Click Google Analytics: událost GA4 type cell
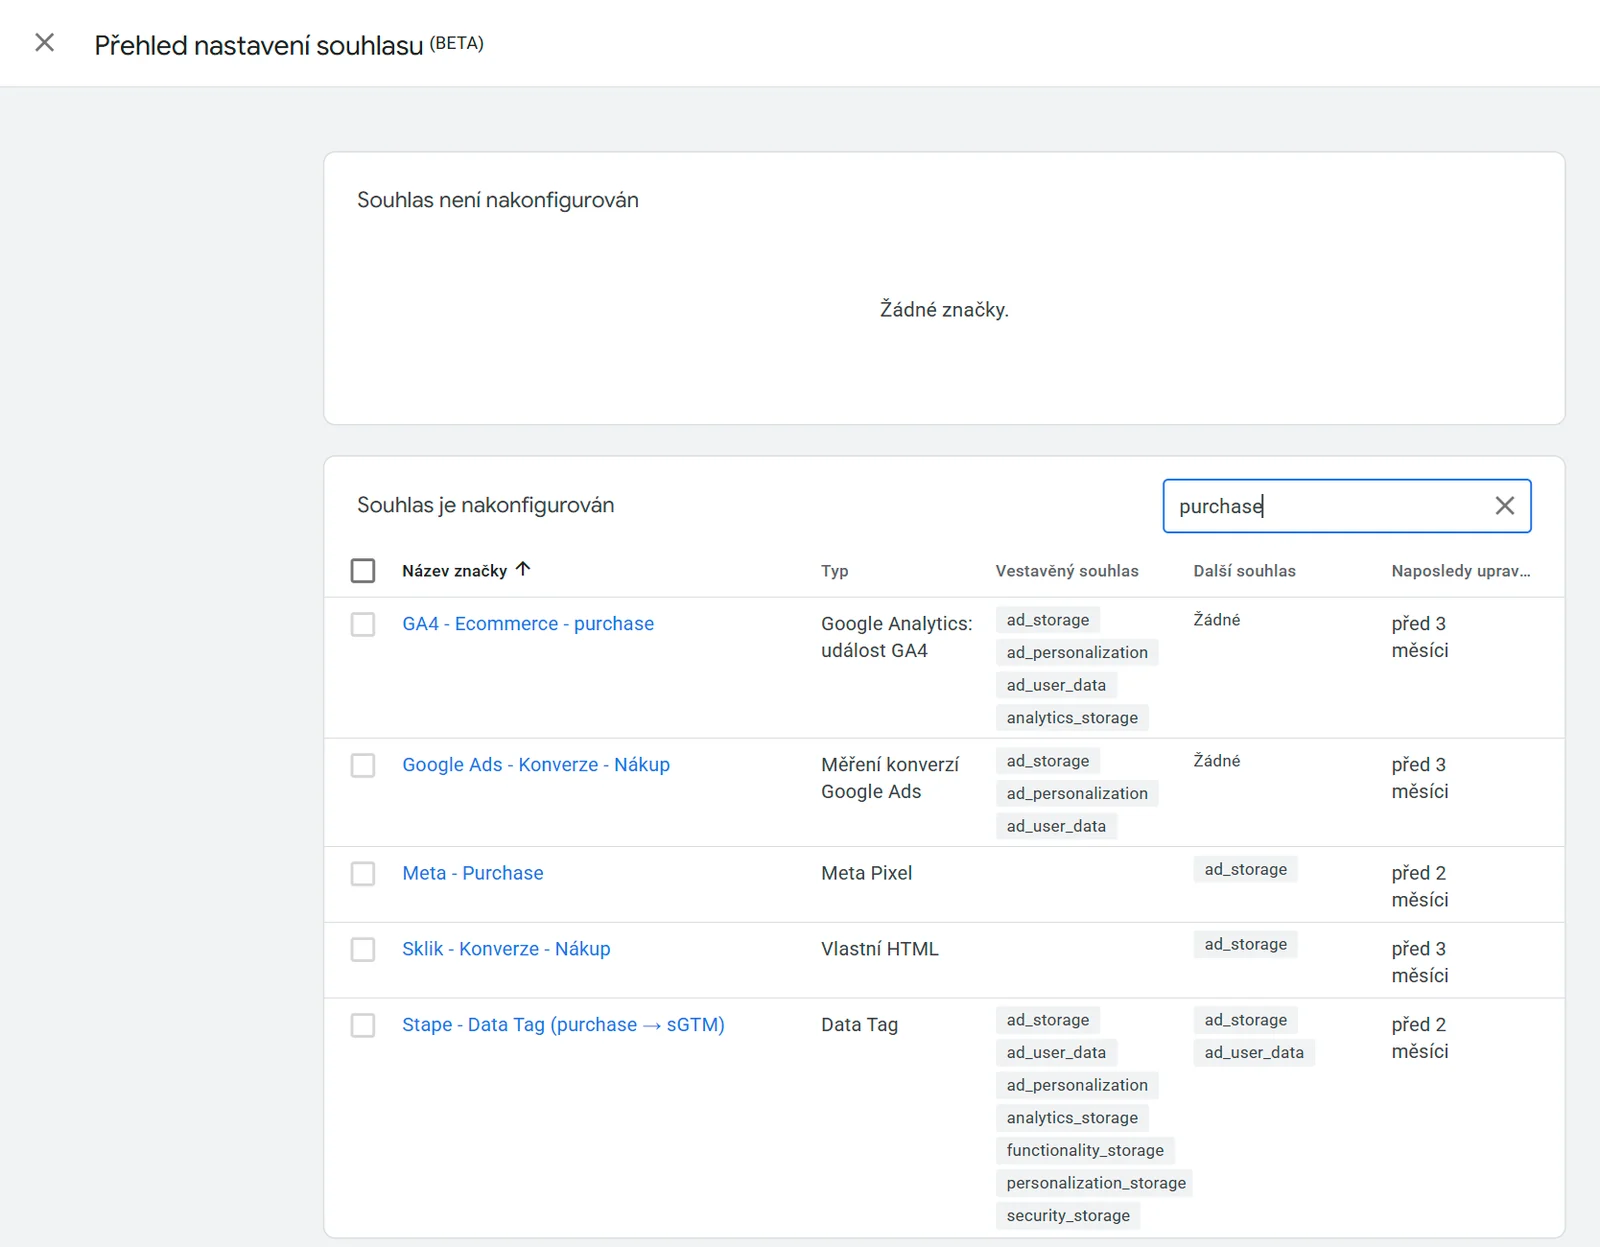Viewport: 1600px width, 1247px height. click(x=897, y=637)
